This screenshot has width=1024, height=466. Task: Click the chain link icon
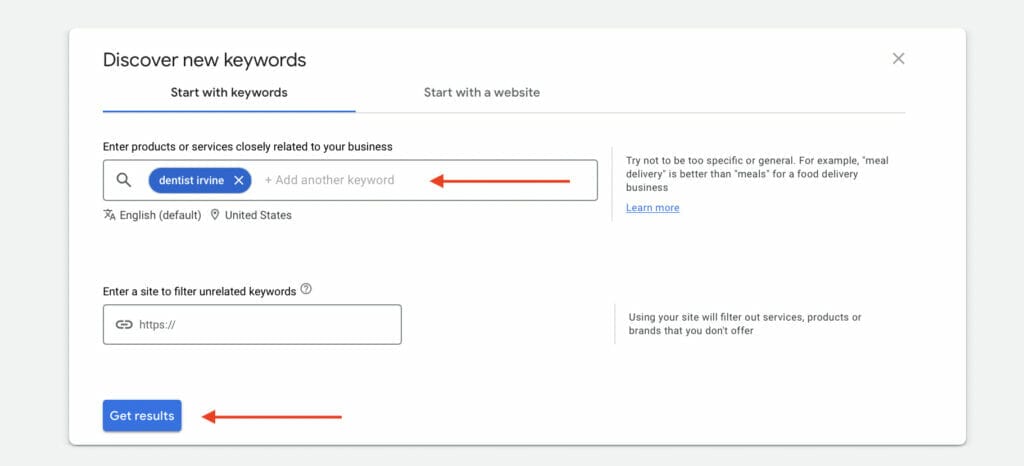124,324
